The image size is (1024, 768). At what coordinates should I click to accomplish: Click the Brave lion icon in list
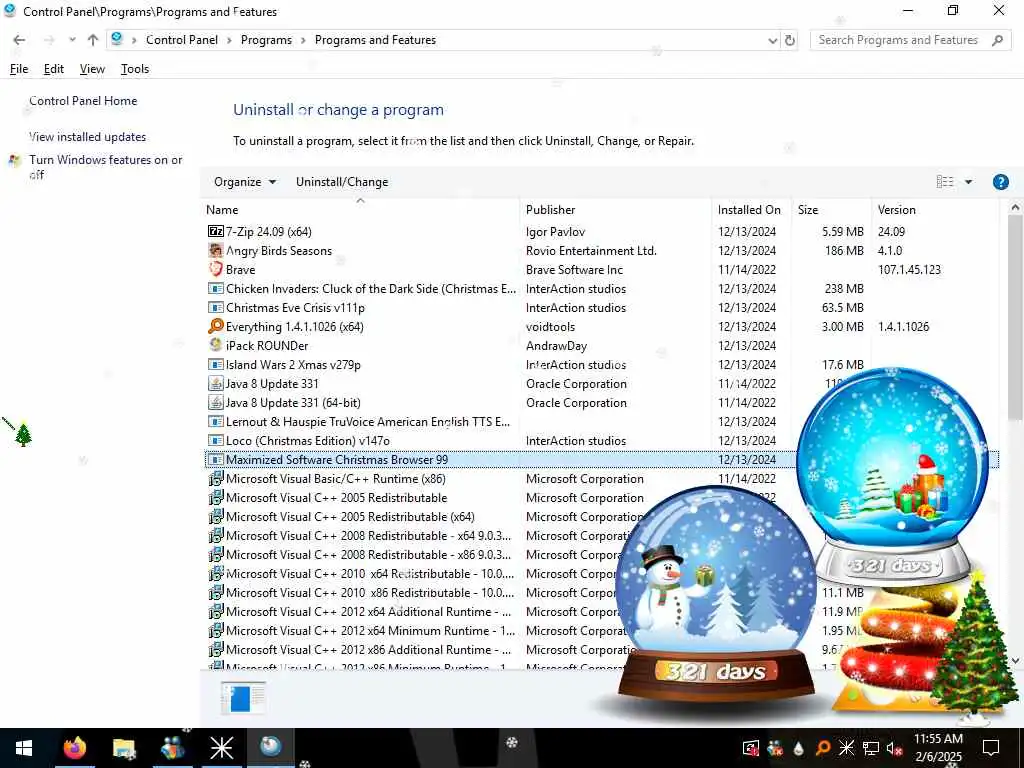(216, 269)
